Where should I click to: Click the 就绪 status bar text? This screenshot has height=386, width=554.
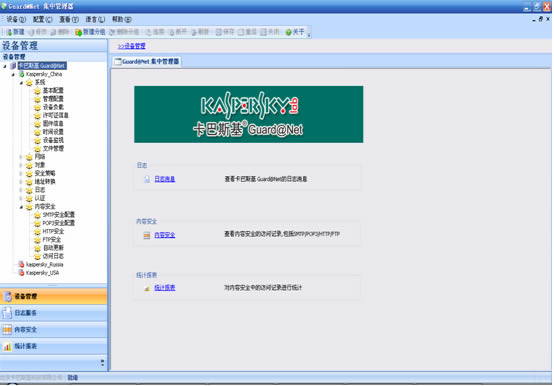click(x=72, y=378)
